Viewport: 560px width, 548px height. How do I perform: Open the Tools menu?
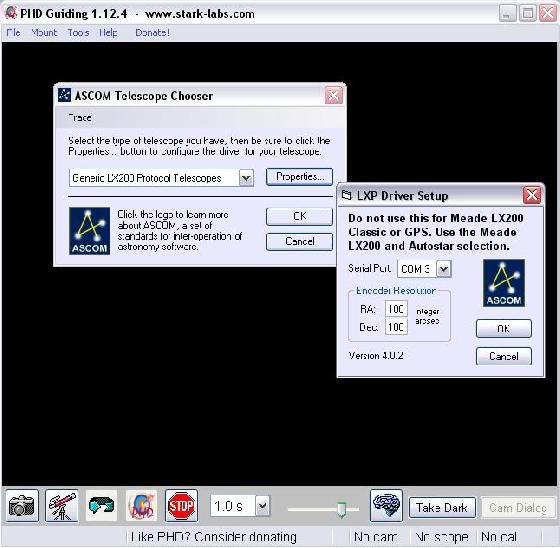78,33
